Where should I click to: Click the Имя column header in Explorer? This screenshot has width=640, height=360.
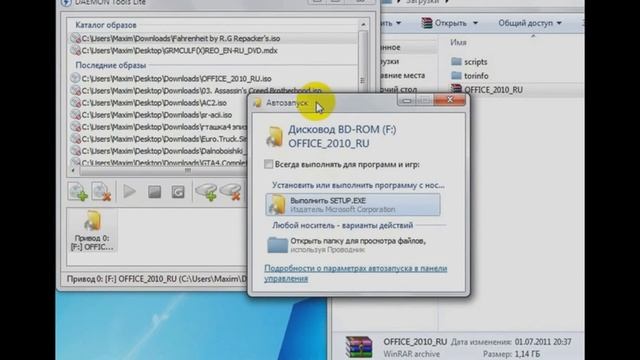[x=458, y=42]
